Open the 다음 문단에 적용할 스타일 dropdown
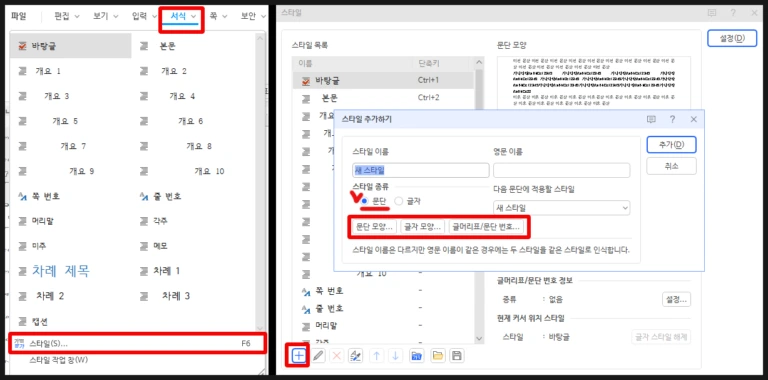768x380 pixels. 561,208
